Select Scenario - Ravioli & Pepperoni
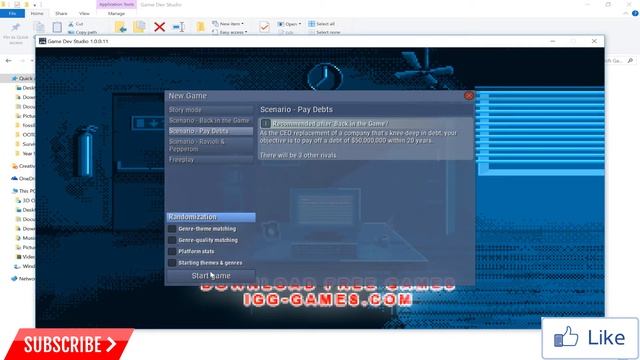 click(x=211, y=145)
